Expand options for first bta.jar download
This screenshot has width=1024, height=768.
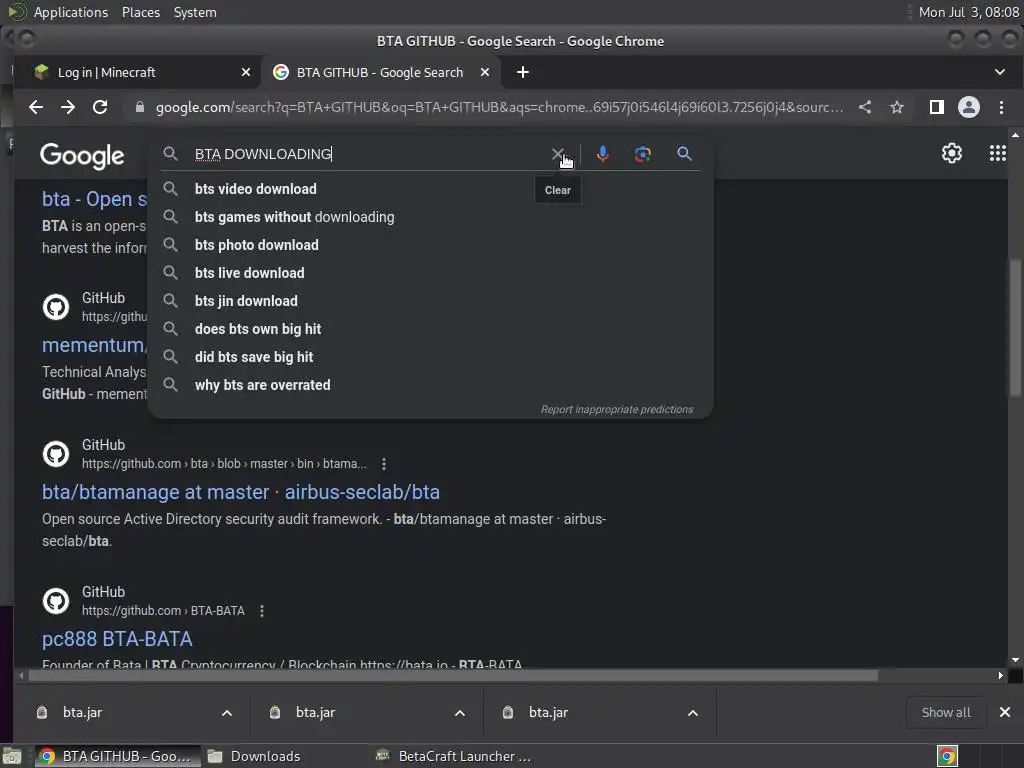coord(227,712)
